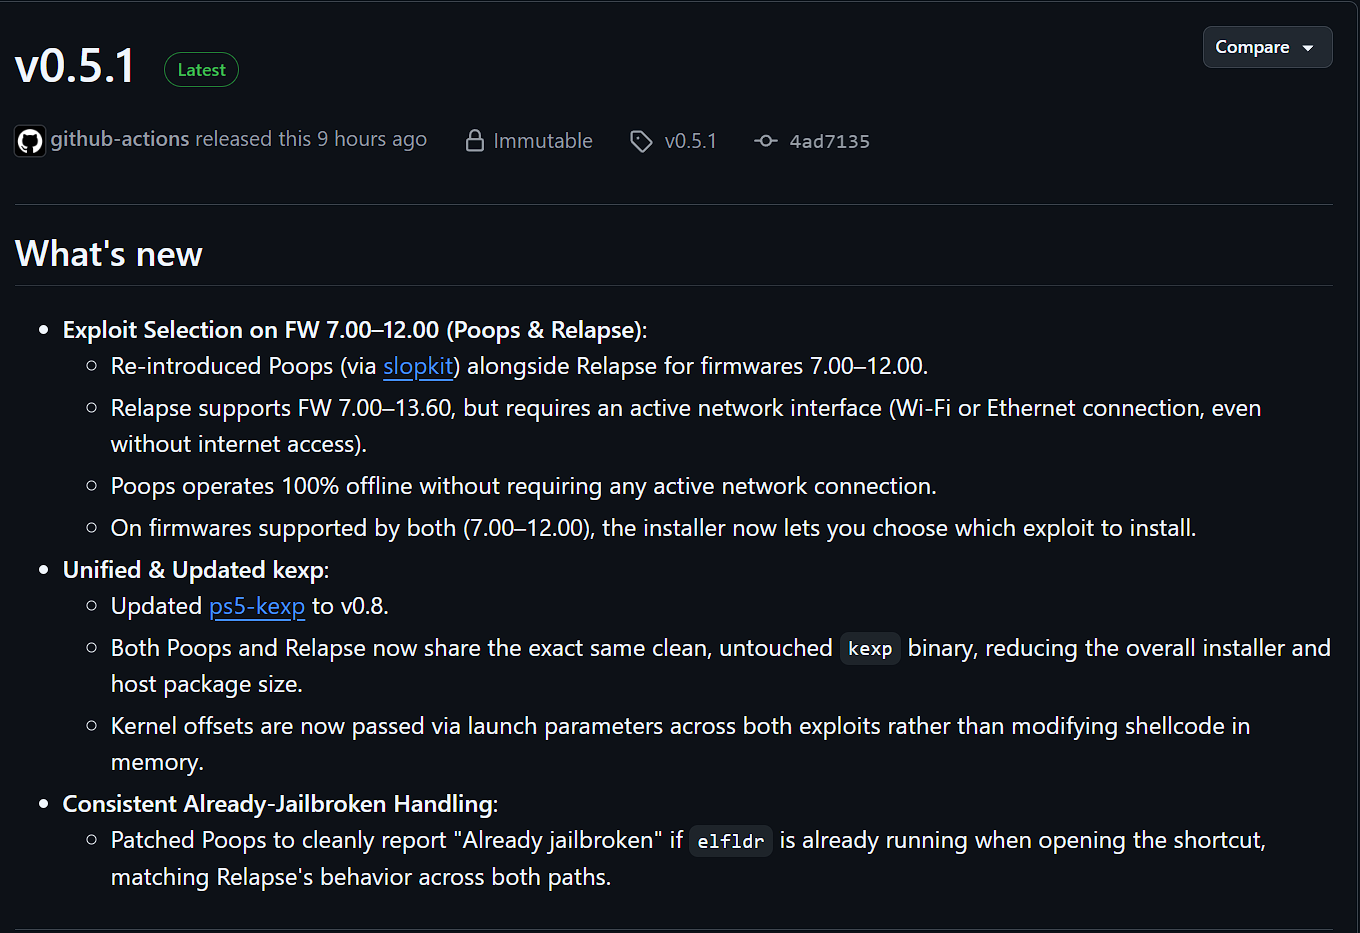Image resolution: width=1360 pixels, height=933 pixels.
Task: Click the 'Consistent Already-Jailbroken Handling' bullet title
Action: [280, 804]
